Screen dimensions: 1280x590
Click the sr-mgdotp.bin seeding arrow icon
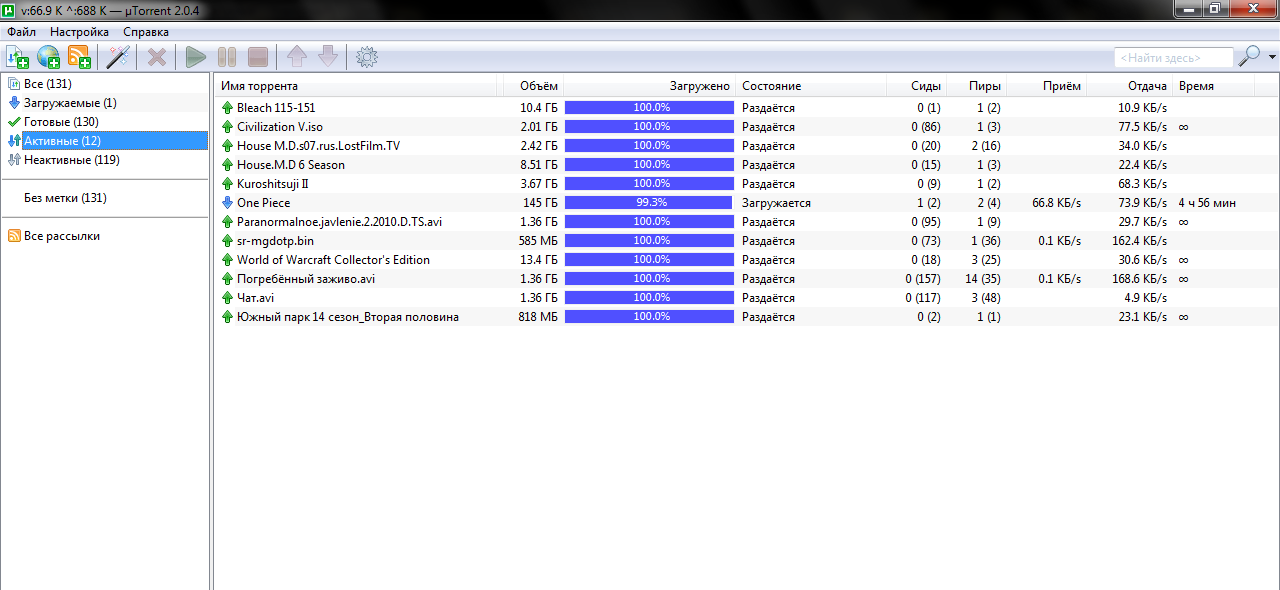[x=226, y=240]
